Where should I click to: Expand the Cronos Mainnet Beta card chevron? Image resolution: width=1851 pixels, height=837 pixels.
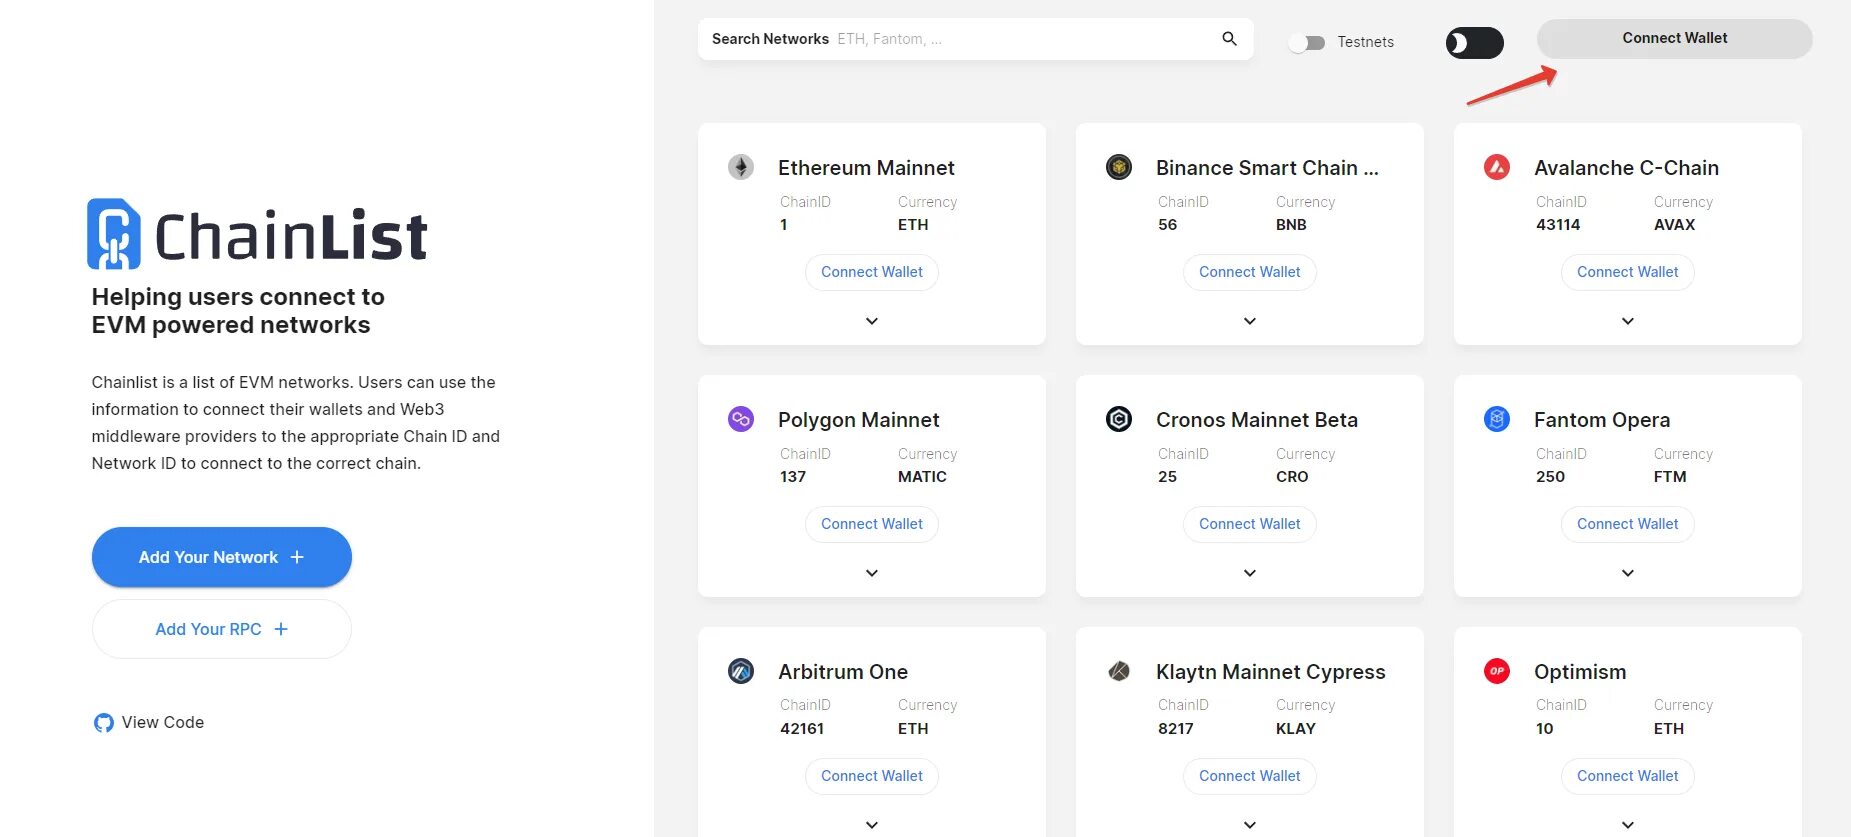(x=1250, y=573)
